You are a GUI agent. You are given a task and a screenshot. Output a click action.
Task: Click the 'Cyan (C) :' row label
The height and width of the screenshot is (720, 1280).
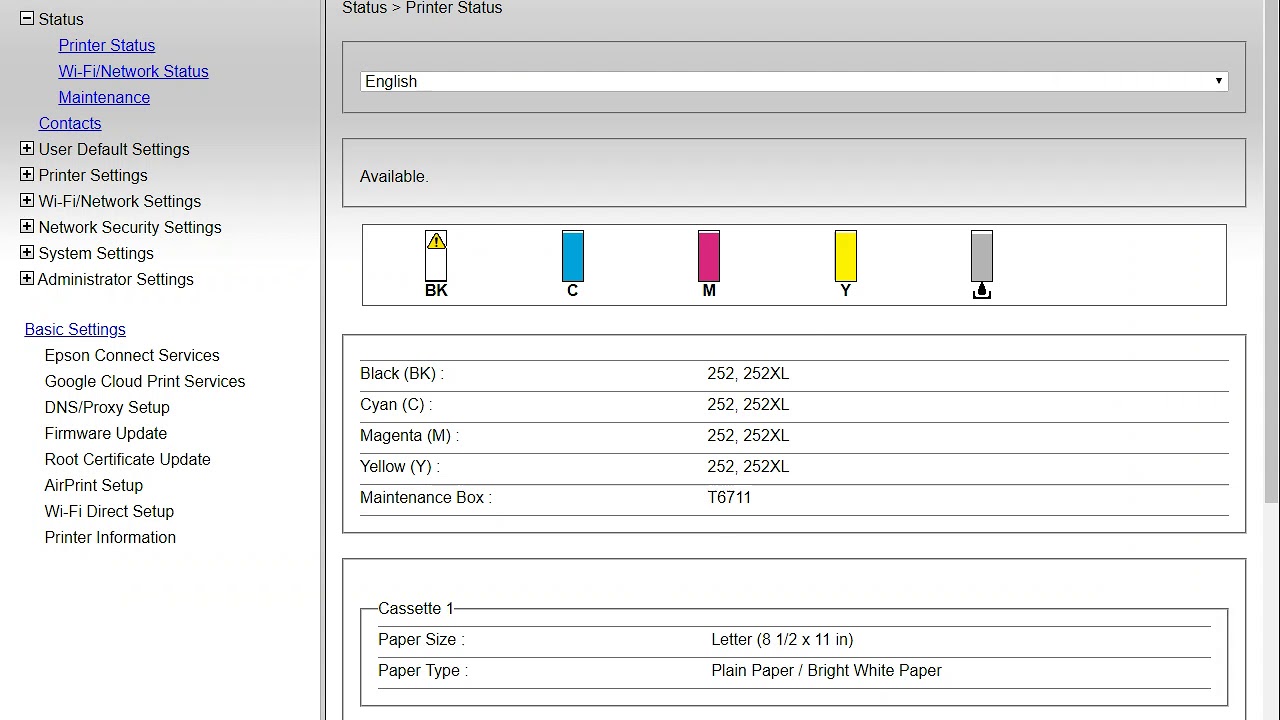(396, 404)
